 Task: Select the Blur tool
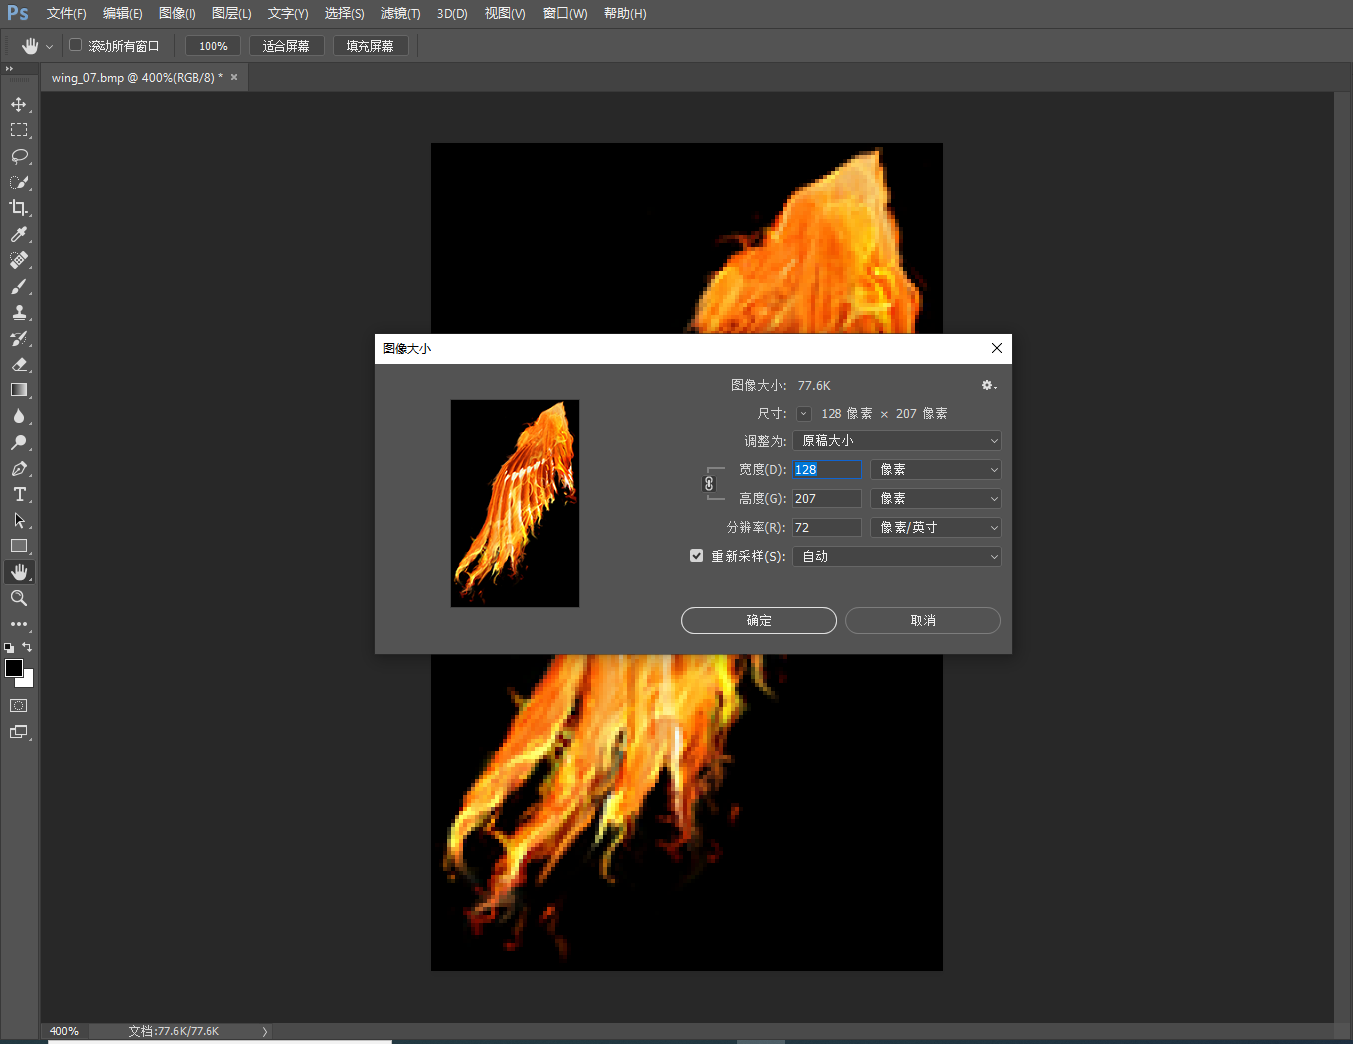tap(19, 416)
